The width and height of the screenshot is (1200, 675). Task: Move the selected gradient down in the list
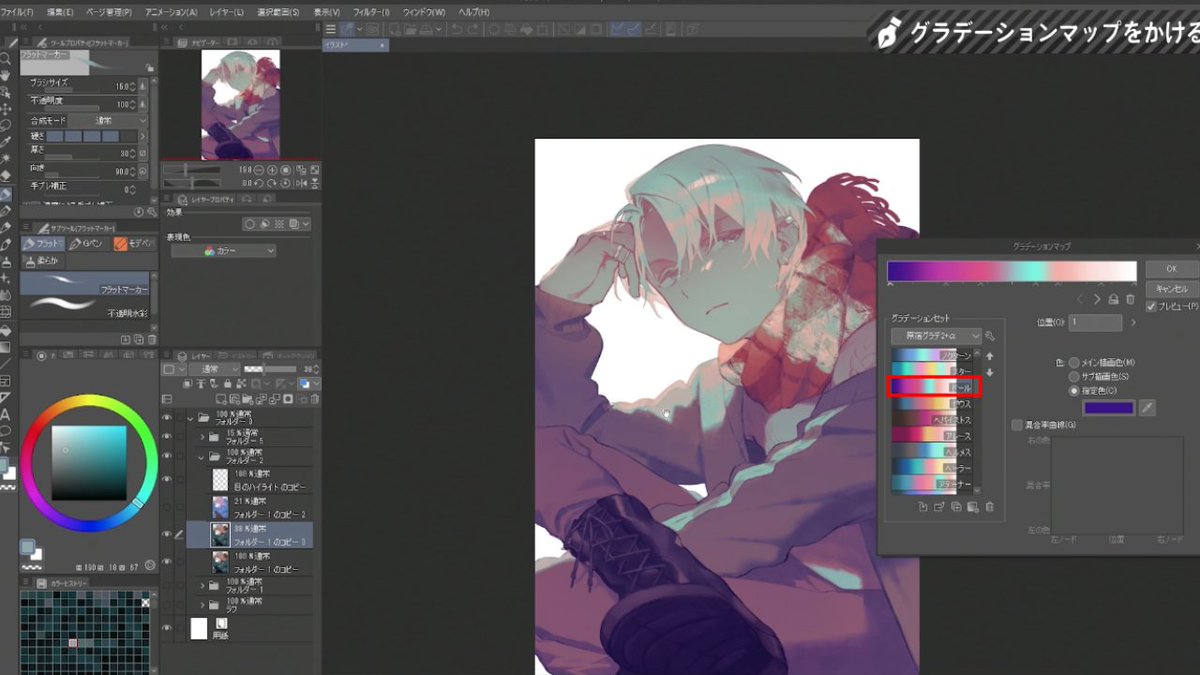coord(990,373)
